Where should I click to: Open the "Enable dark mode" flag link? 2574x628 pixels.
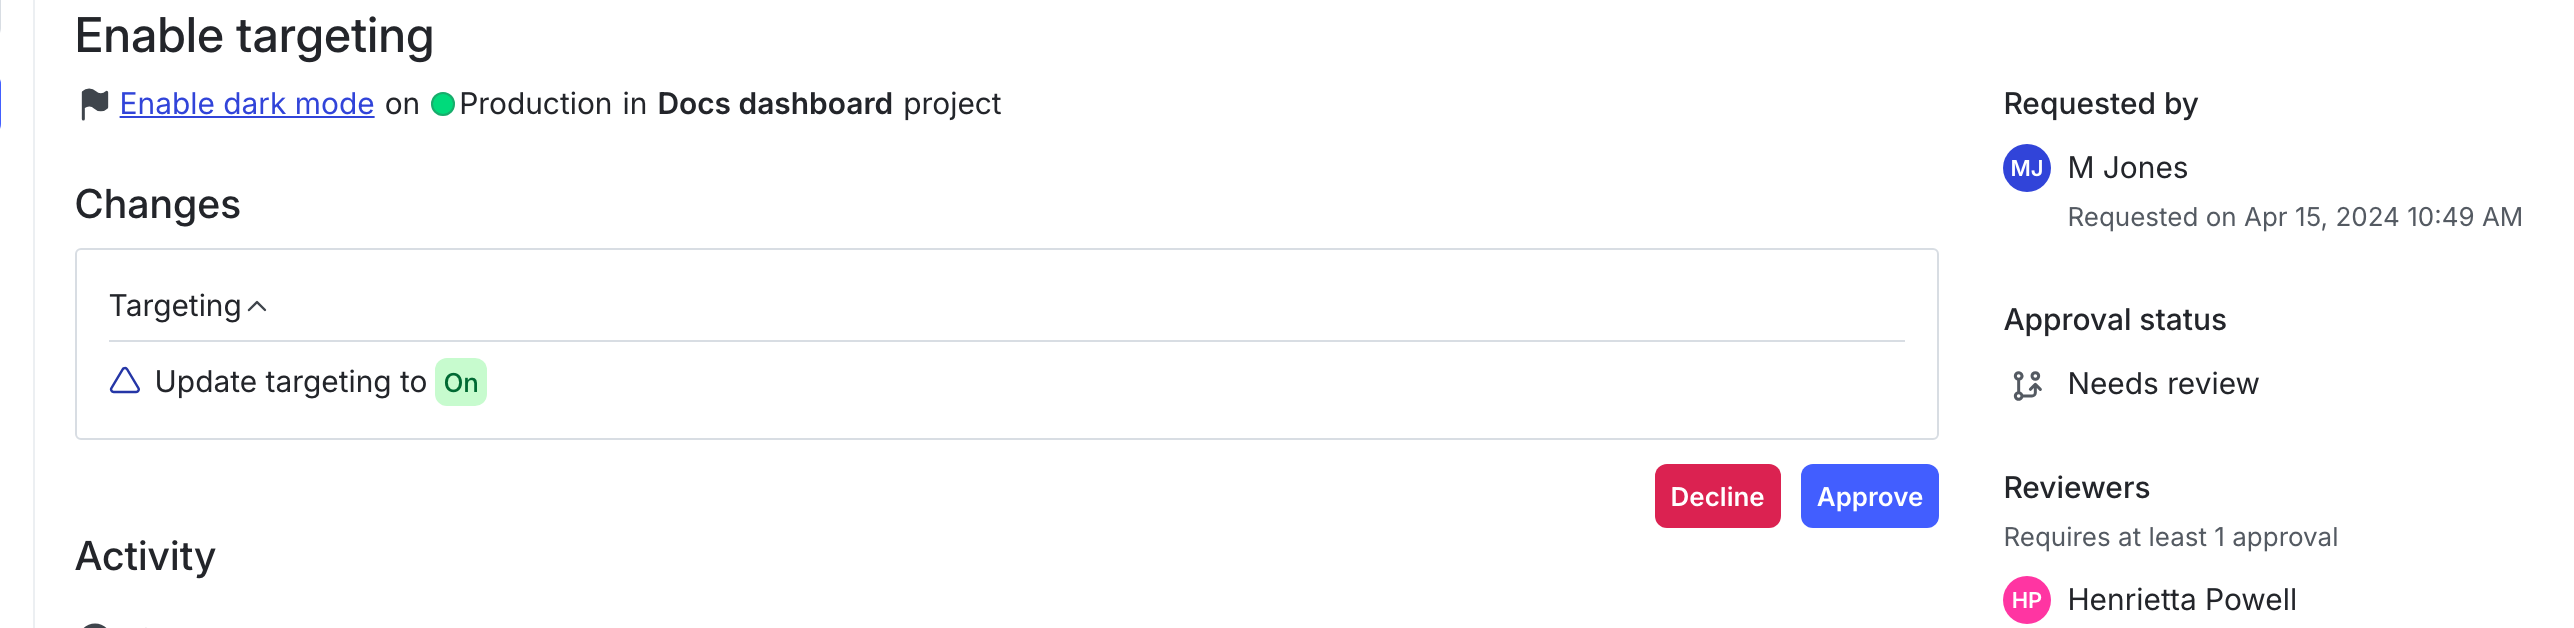click(x=245, y=103)
